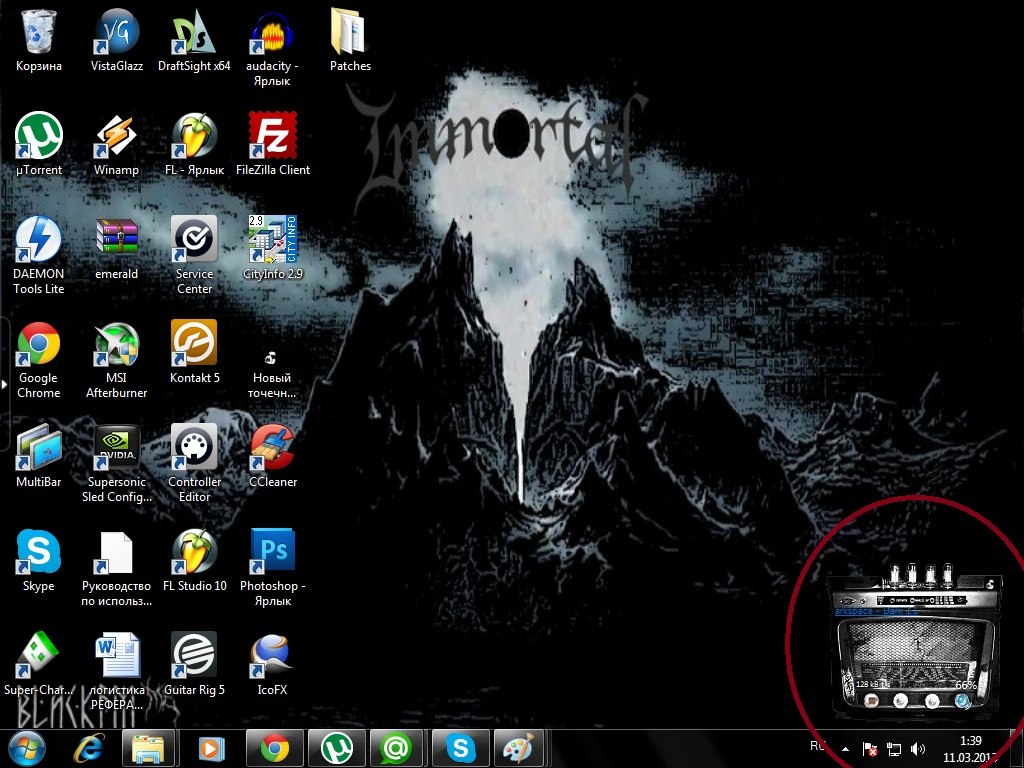
Task: Select the Новый точечн... file icon
Action: point(272,374)
